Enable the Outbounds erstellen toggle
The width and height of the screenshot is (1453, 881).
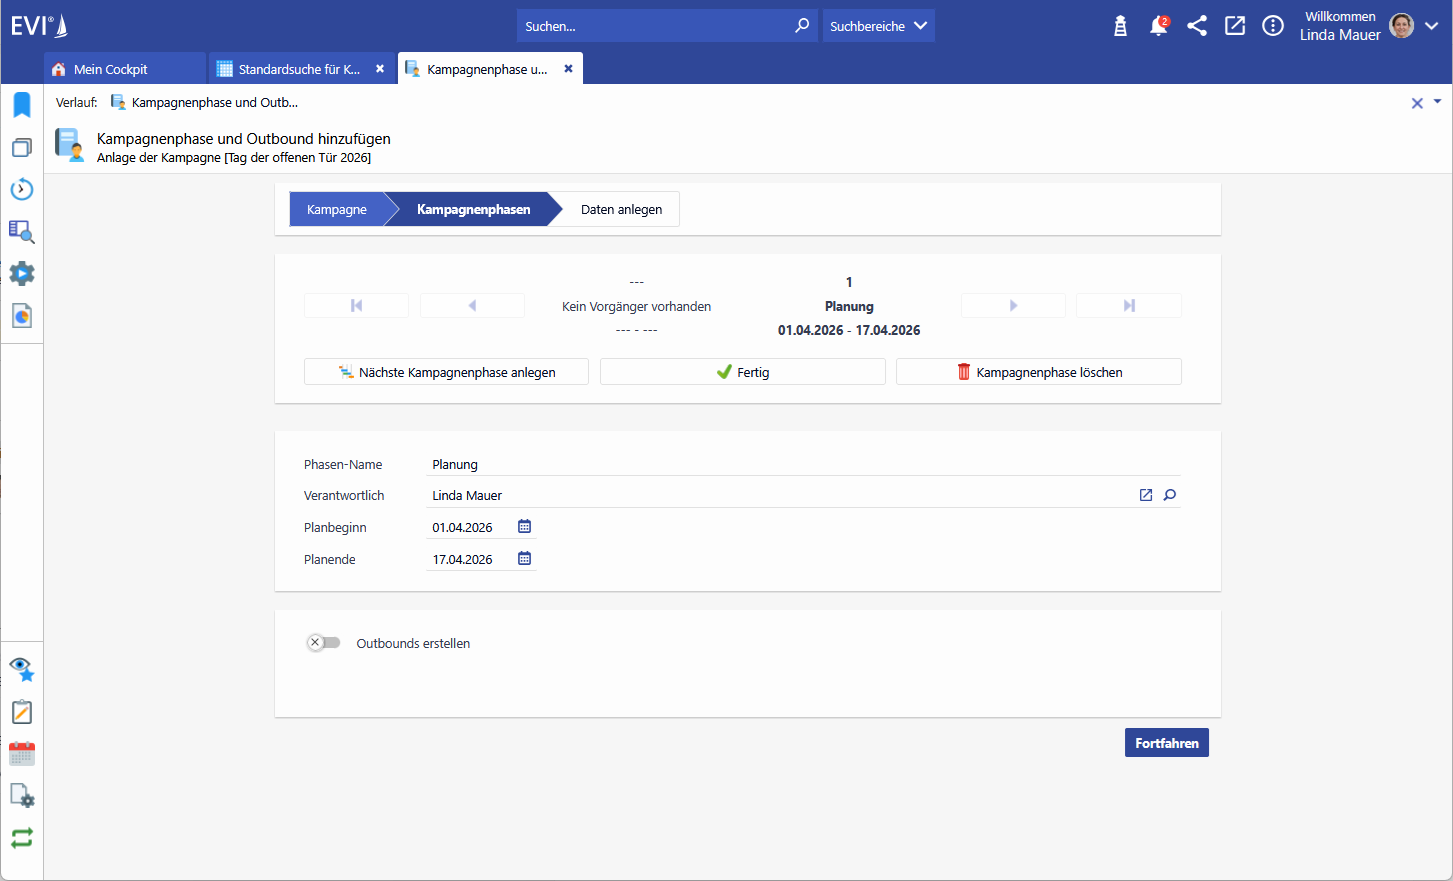coord(323,643)
